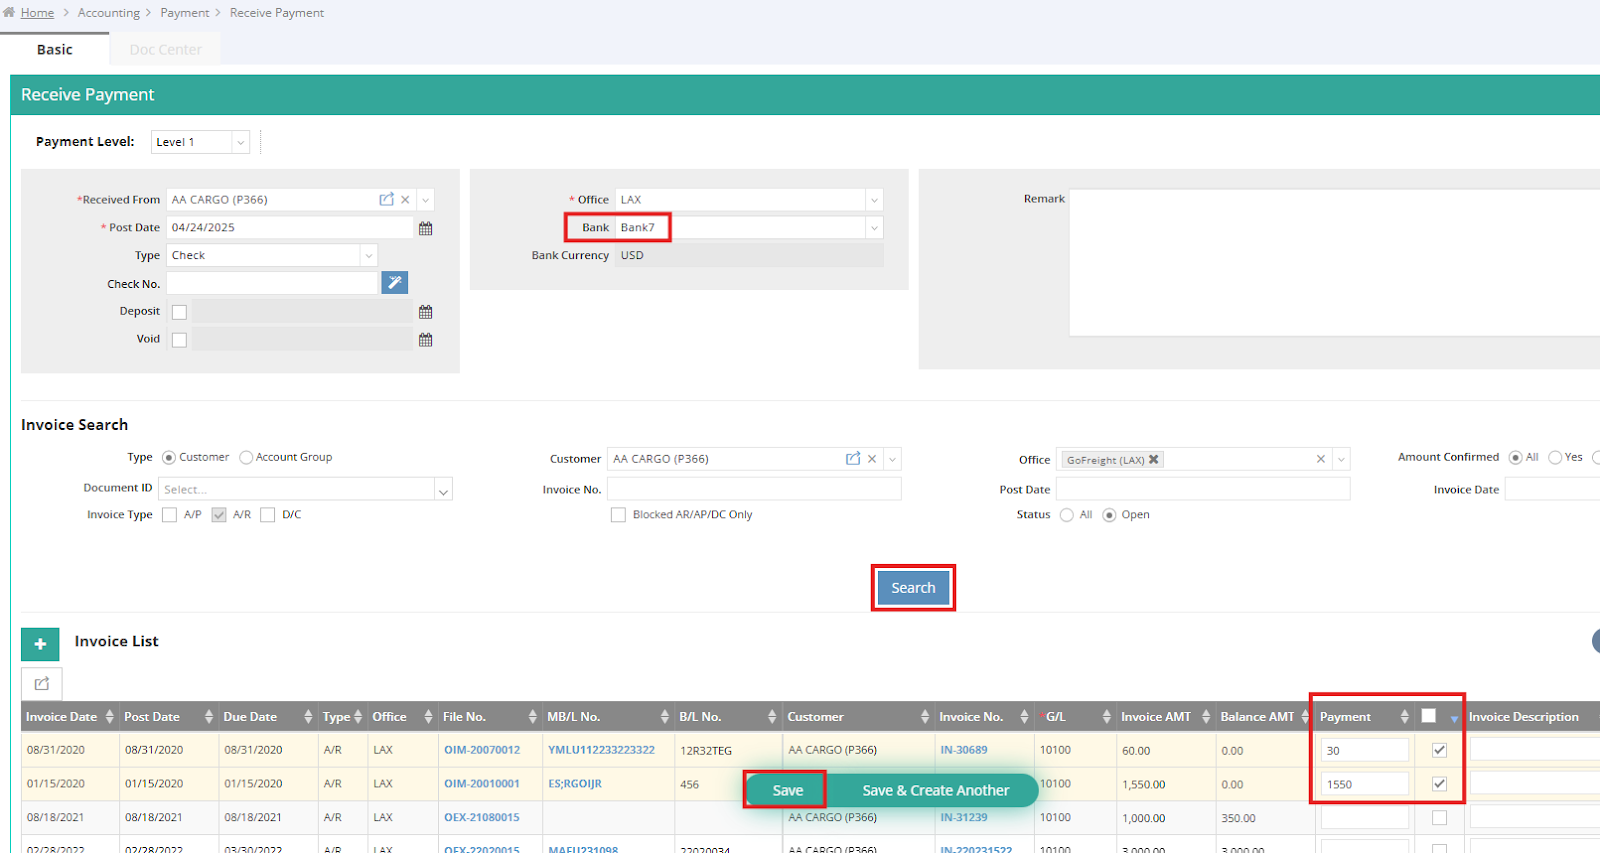1600x853 pixels.
Task: Click the export icon under Invoice List
Action: [x=42, y=684]
